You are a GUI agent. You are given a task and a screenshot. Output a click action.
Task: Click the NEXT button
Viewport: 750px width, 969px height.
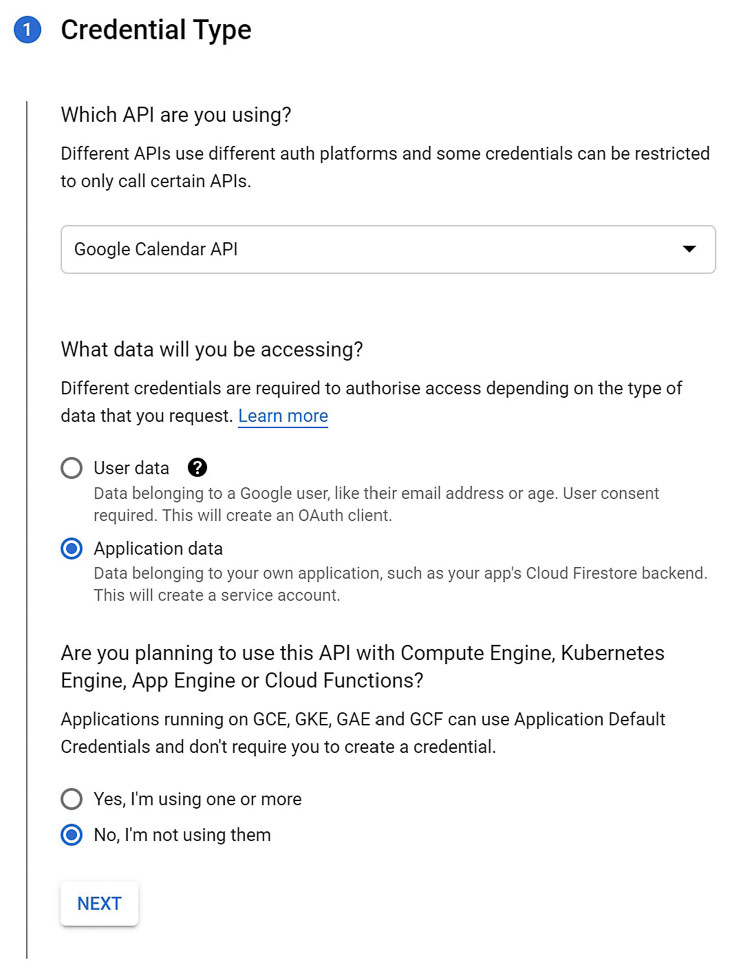click(x=98, y=903)
